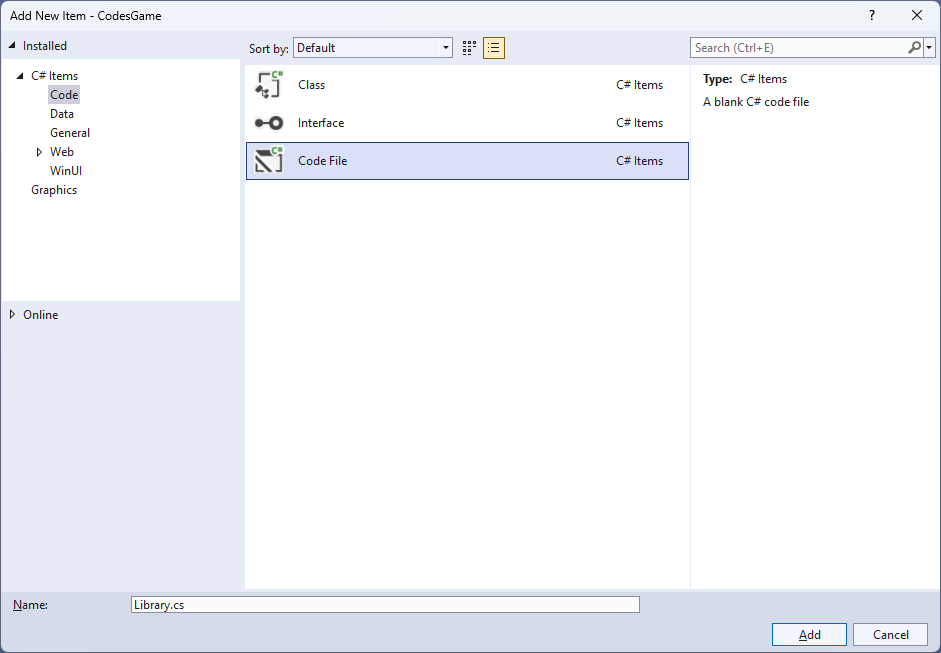Choose the WinUI category
This screenshot has height=653, width=941.
coord(66,171)
